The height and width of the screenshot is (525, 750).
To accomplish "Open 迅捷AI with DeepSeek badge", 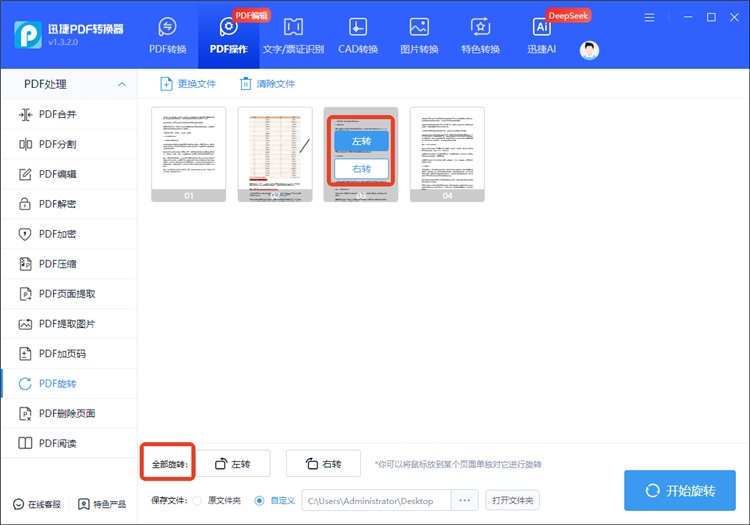I will (x=541, y=35).
